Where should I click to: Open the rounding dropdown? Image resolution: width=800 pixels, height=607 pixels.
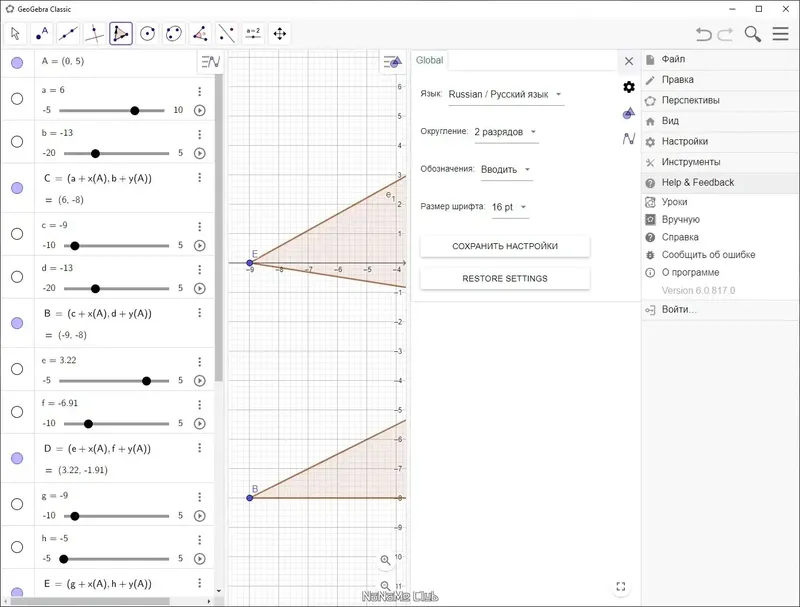coord(506,132)
